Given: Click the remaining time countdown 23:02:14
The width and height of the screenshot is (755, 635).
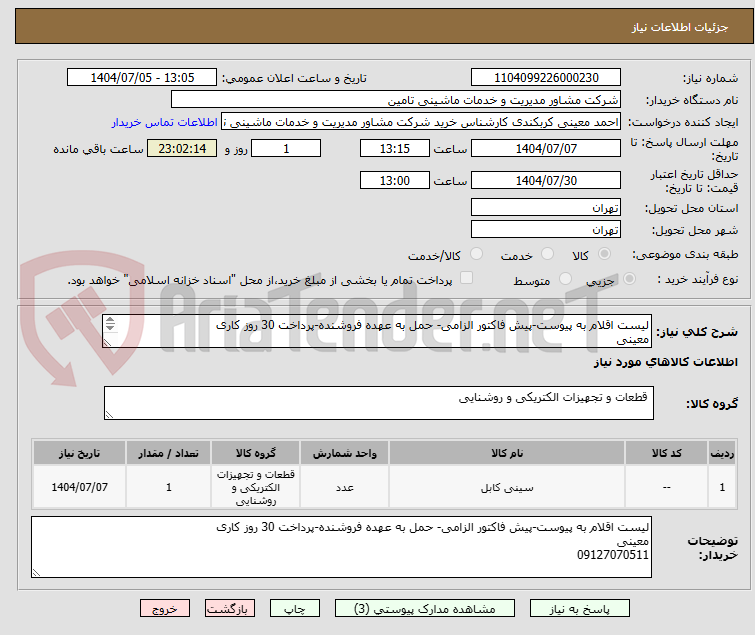Looking at the screenshot, I should pyautogui.click(x=182, y=148).
